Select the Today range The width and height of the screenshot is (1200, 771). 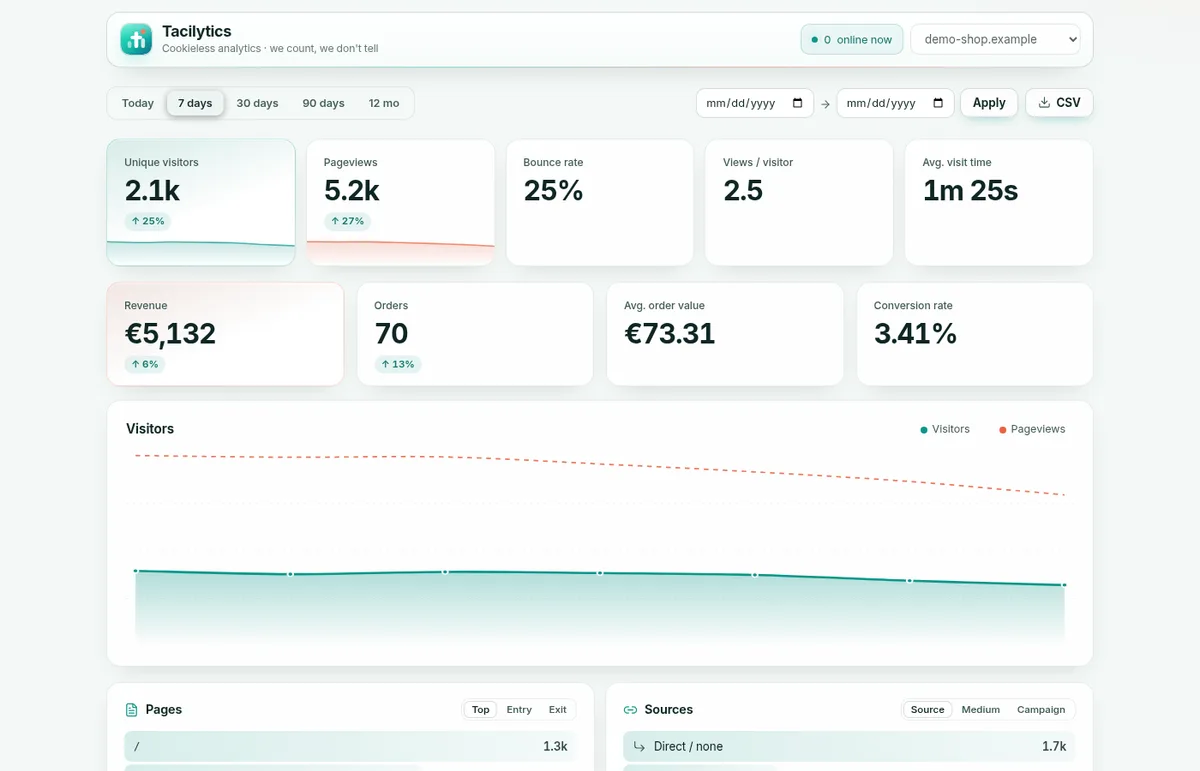[138, 103]
